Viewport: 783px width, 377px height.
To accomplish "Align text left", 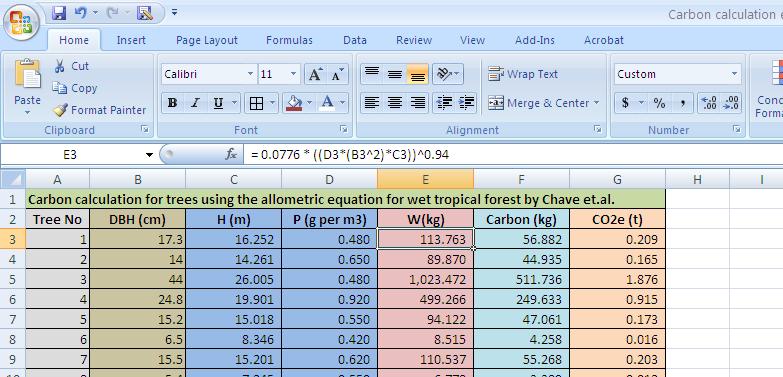I will click(372, 103).
